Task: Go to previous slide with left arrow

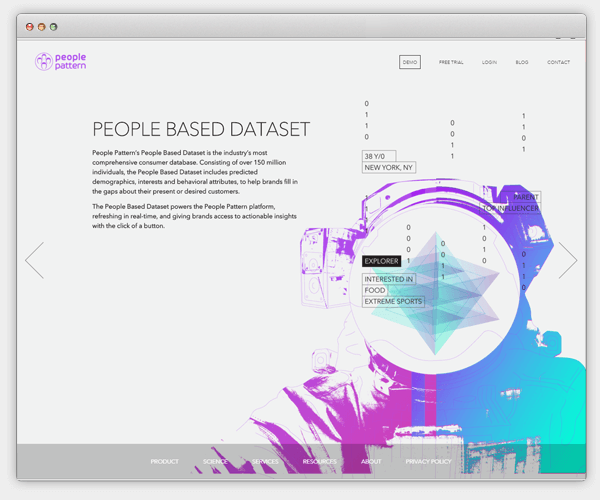Action: coord(34,260)
